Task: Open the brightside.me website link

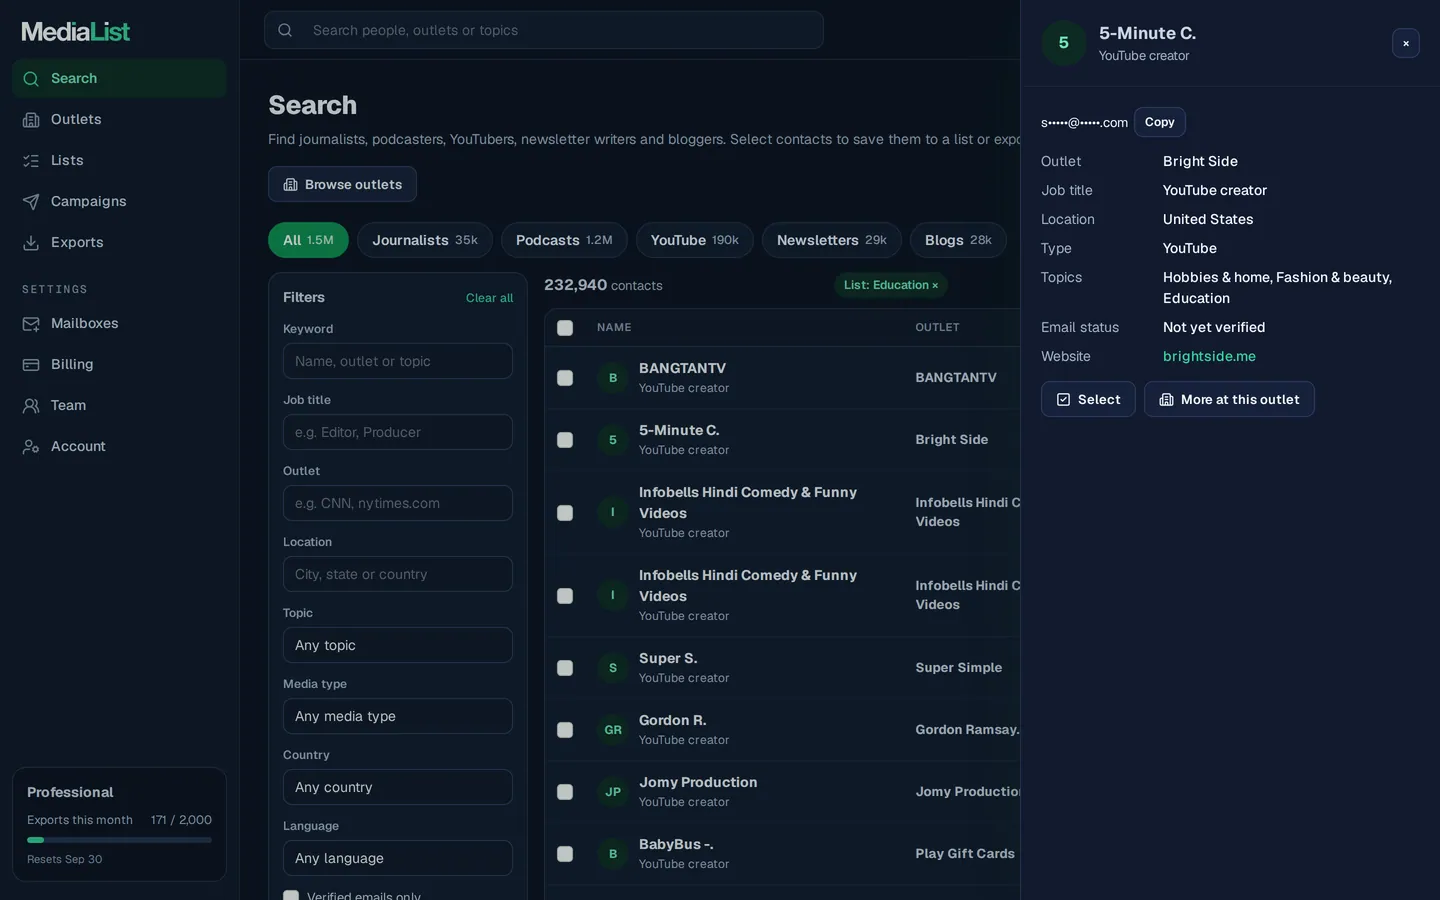Action: pyautogui.click(x=1209, y=356)
